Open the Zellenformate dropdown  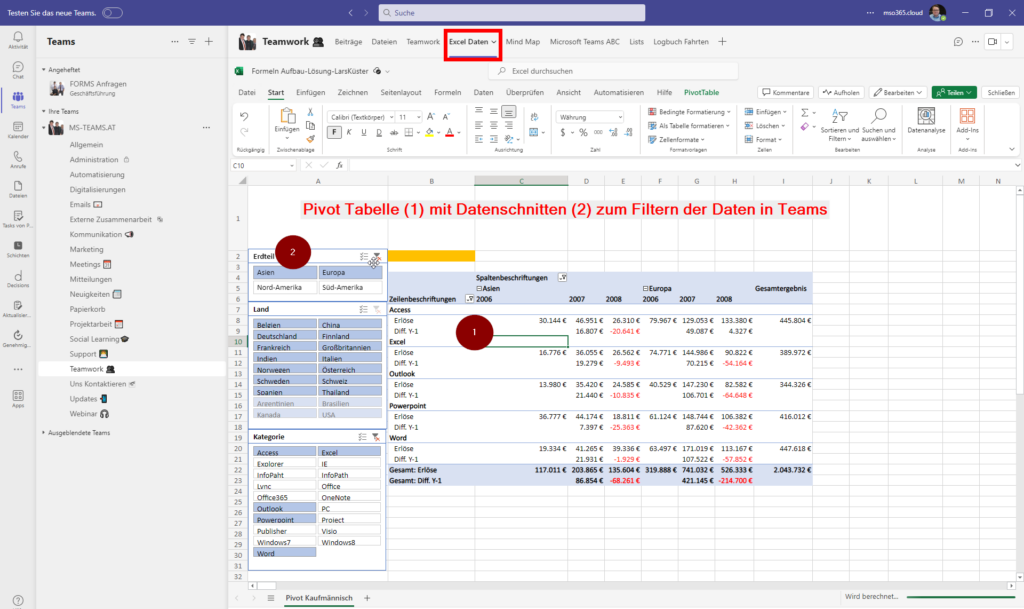pyautogui.click(x=676, y=140)
